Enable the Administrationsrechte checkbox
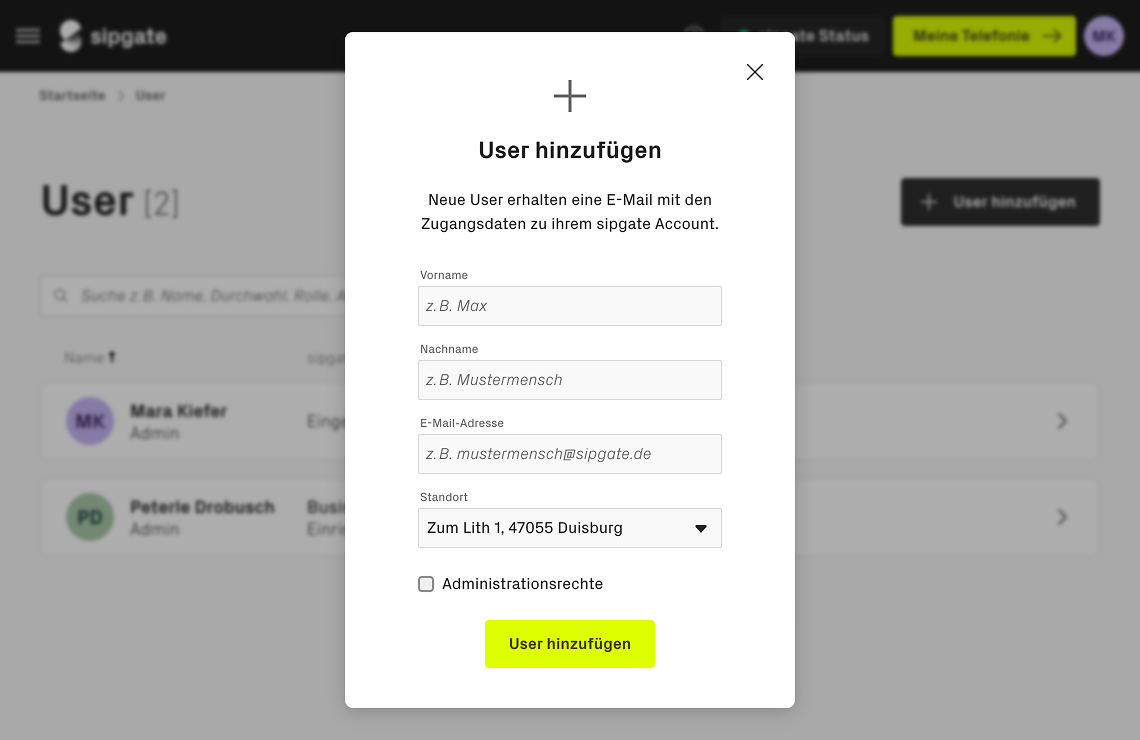Screen dimensions: 1140x740 click(x=426, y=584)
